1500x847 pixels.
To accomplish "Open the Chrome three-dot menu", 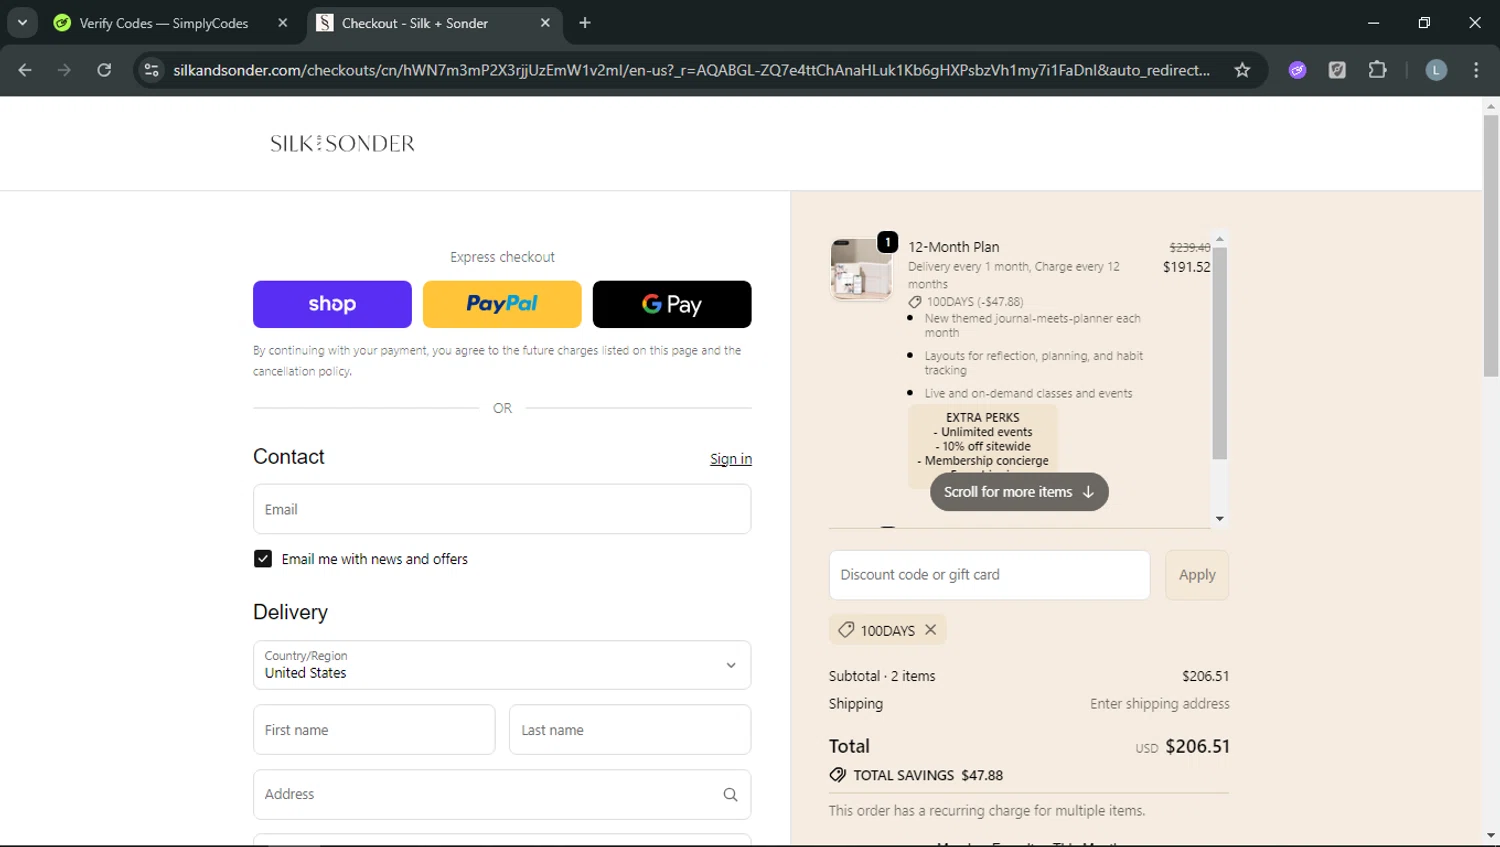I will click(1476, 70).
